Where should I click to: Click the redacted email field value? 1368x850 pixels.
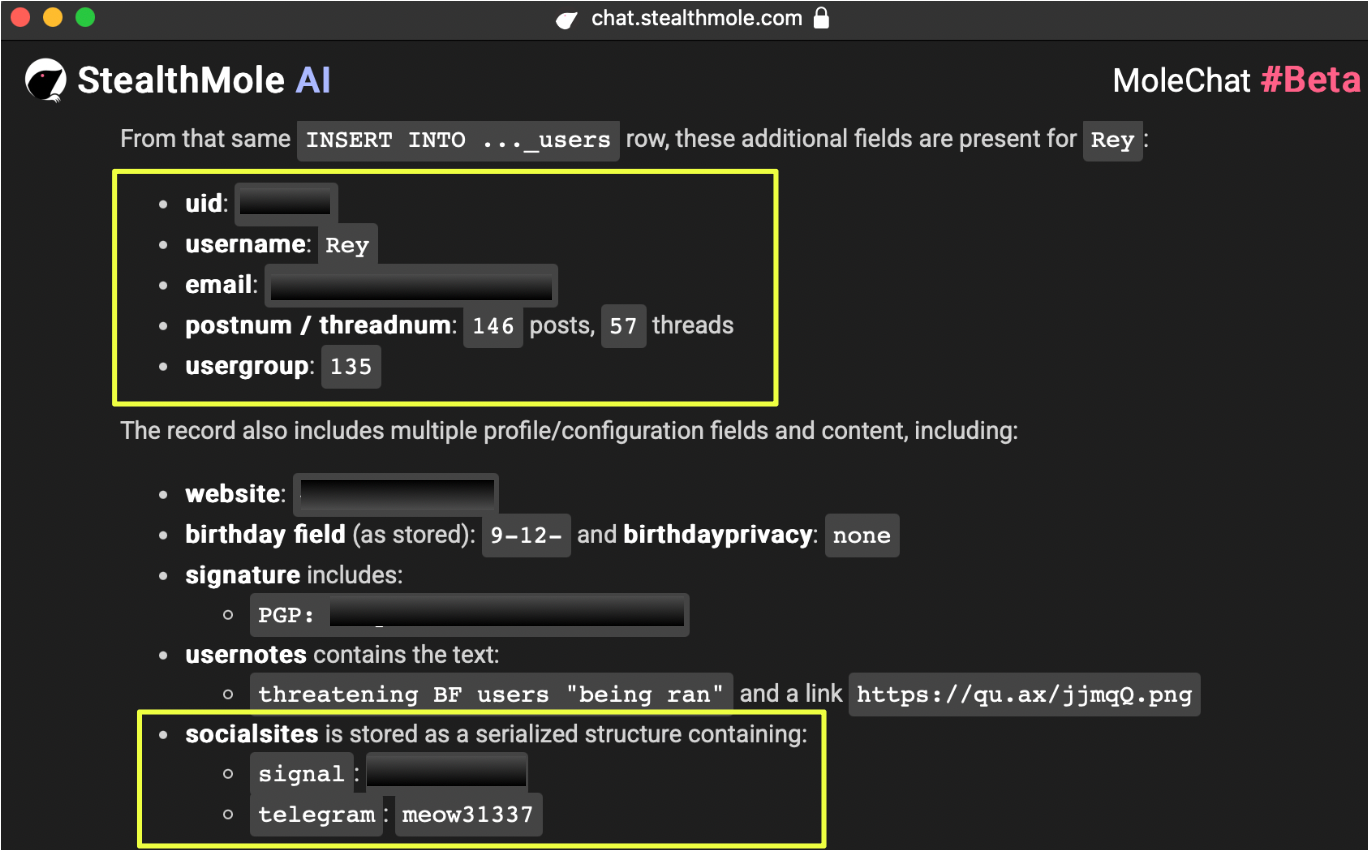[411, 286]
